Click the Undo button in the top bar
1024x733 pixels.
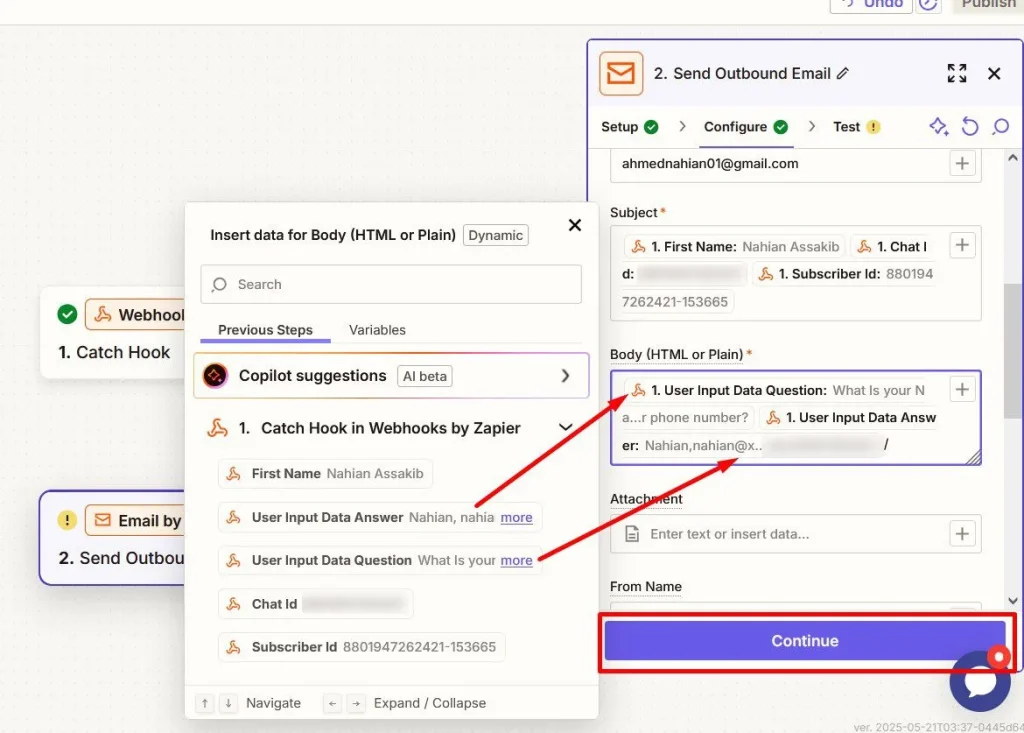point(871,5)
